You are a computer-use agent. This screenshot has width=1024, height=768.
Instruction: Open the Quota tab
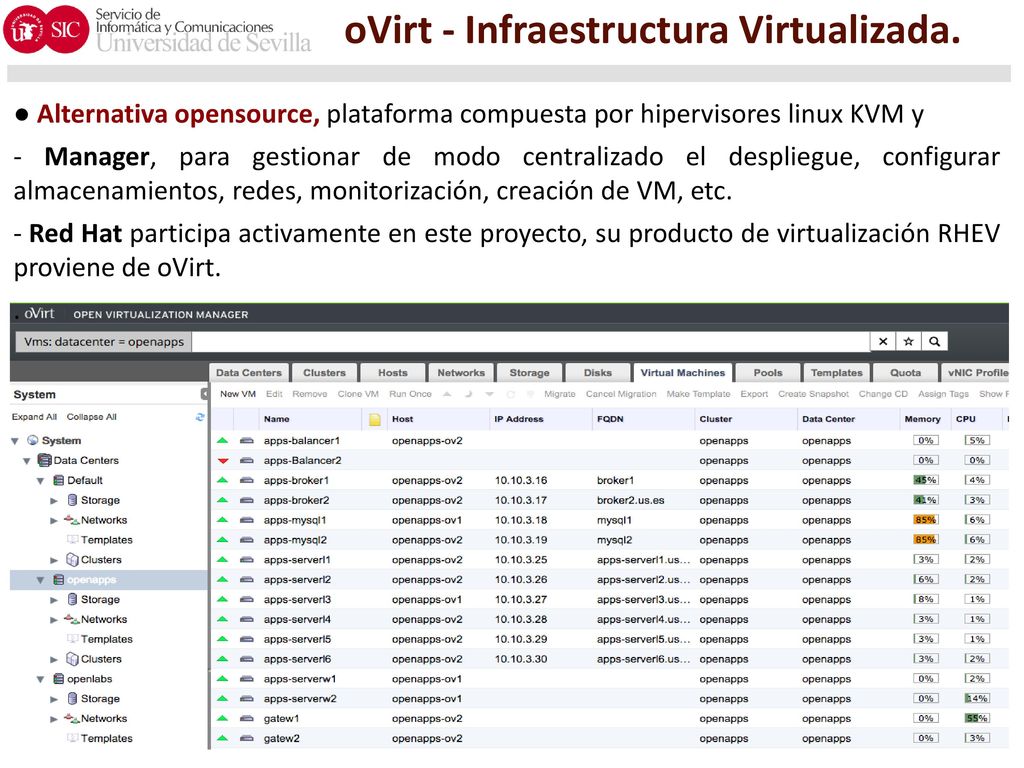pos(906,373)
